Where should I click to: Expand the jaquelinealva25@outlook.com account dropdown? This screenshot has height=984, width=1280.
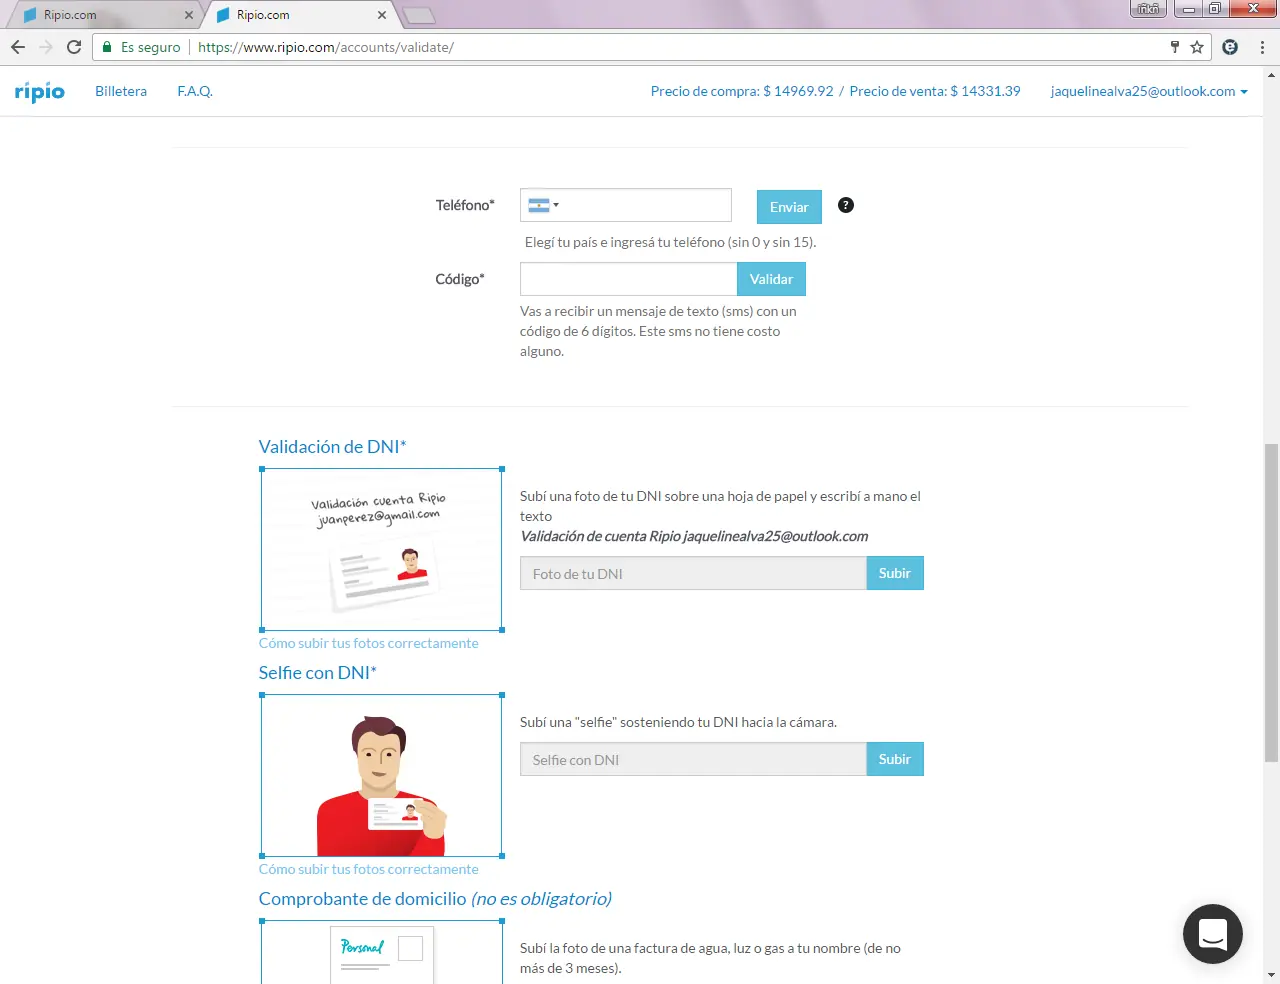(1149, 91)
